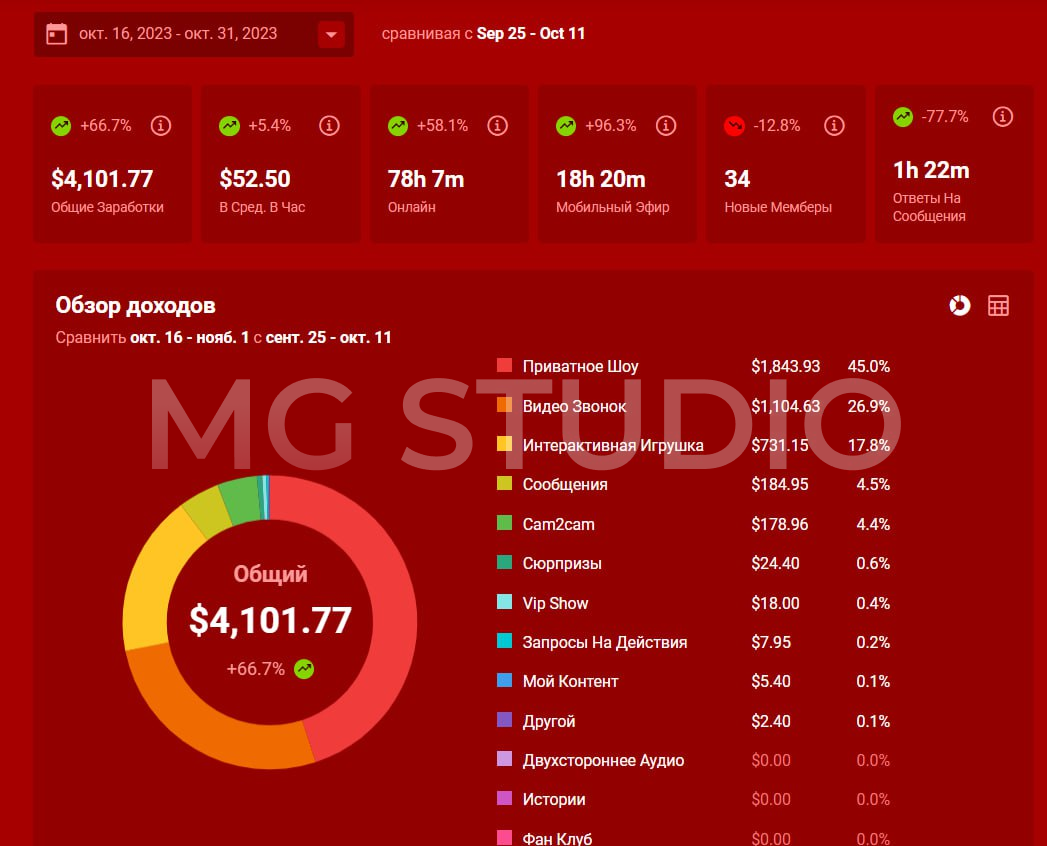Switch to table view icon
The height and width of the screenshot is (846, 1047).
point(998,306)
